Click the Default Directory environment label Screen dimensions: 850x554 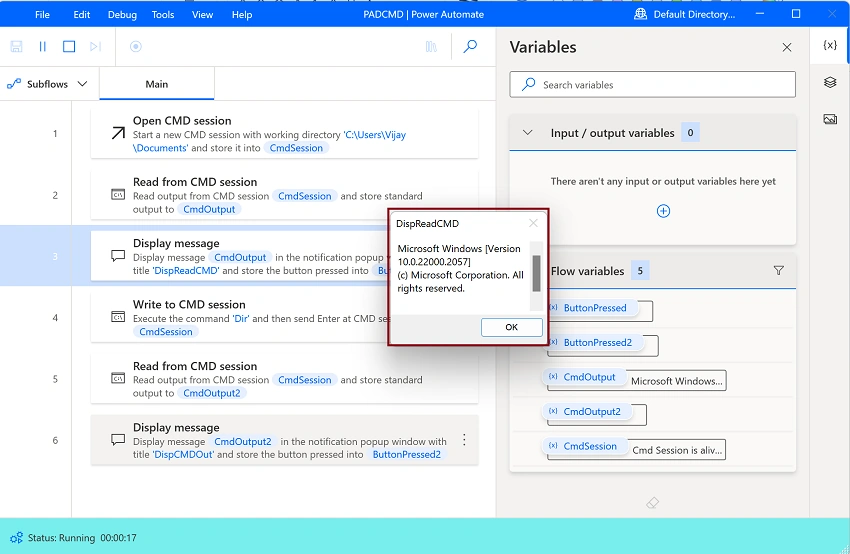click(694, 15)
